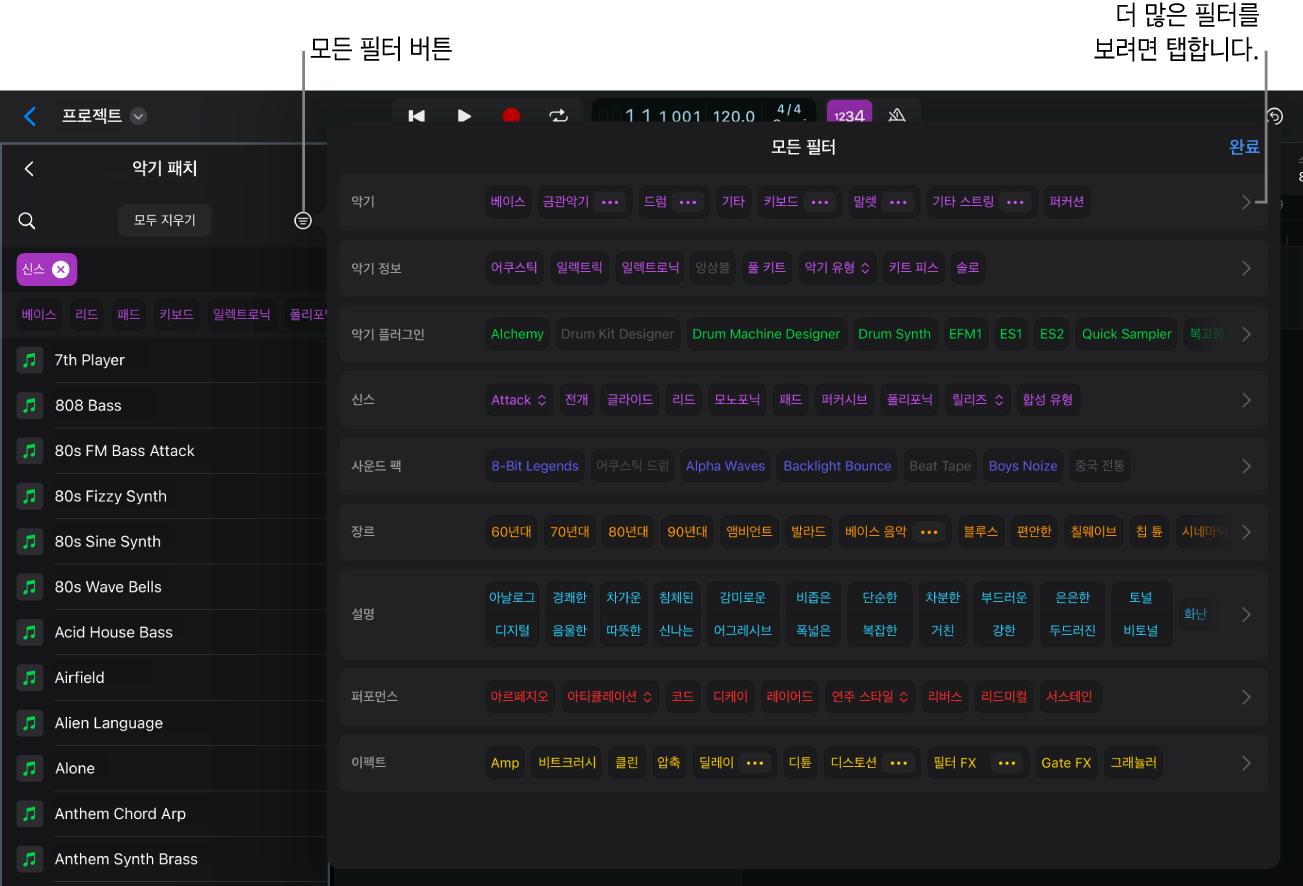The width and height of the screenshot is (1303, 886).
Task: Toggle the Drum Machine Designer filter
Action: pyautogui.click(x=766, y=334)
